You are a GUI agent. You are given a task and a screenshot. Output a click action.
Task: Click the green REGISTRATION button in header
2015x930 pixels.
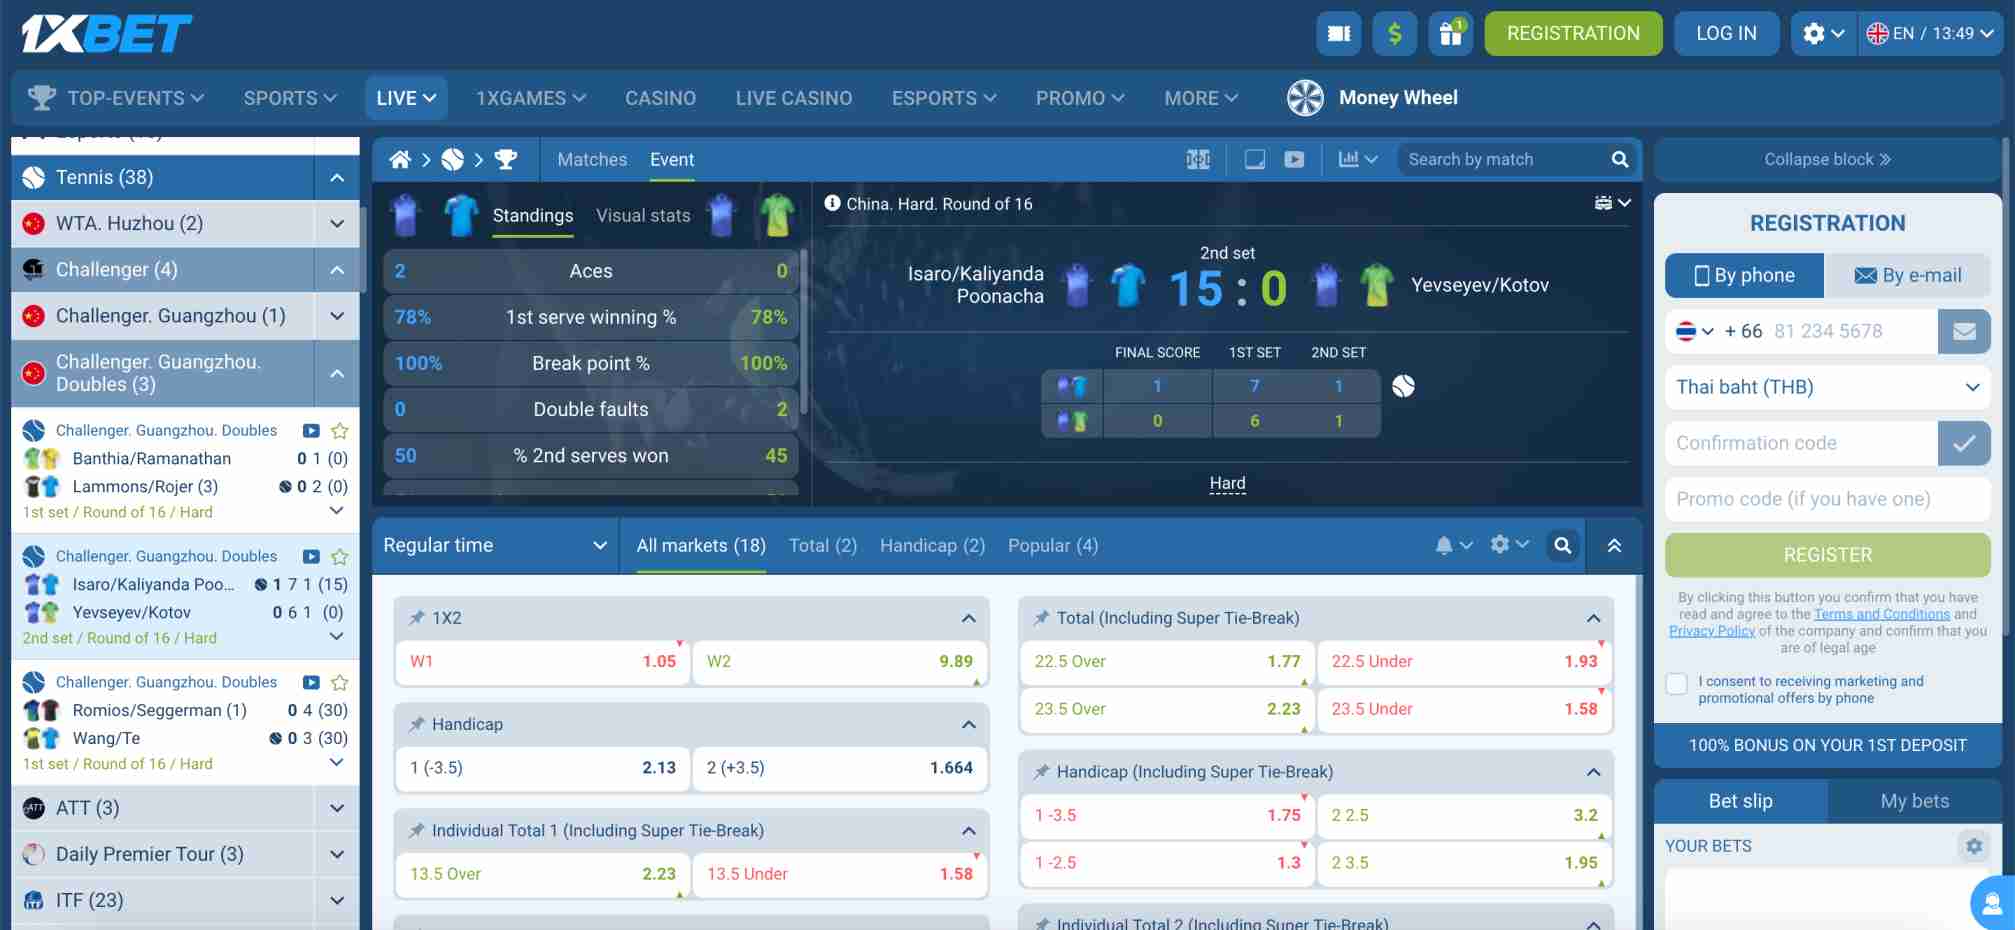1573,34
